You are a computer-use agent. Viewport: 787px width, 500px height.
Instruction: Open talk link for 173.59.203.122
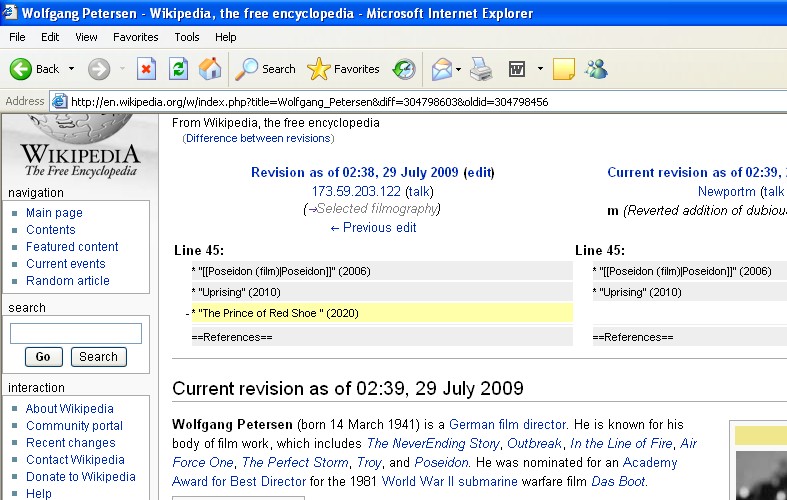(x=419, y=192)
